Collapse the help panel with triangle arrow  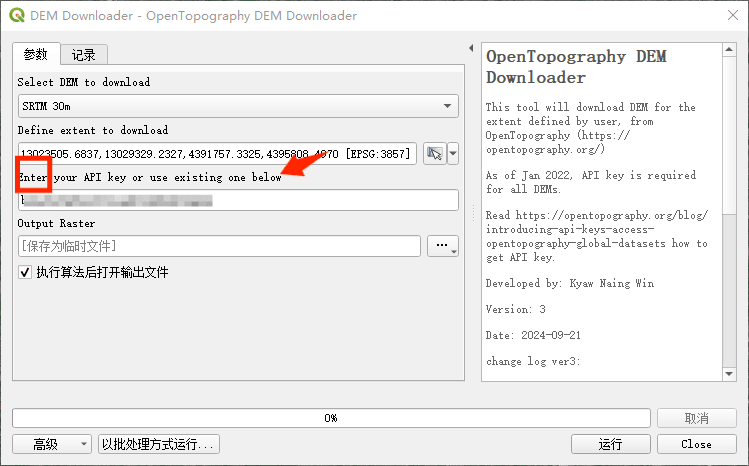click(471, 48)
